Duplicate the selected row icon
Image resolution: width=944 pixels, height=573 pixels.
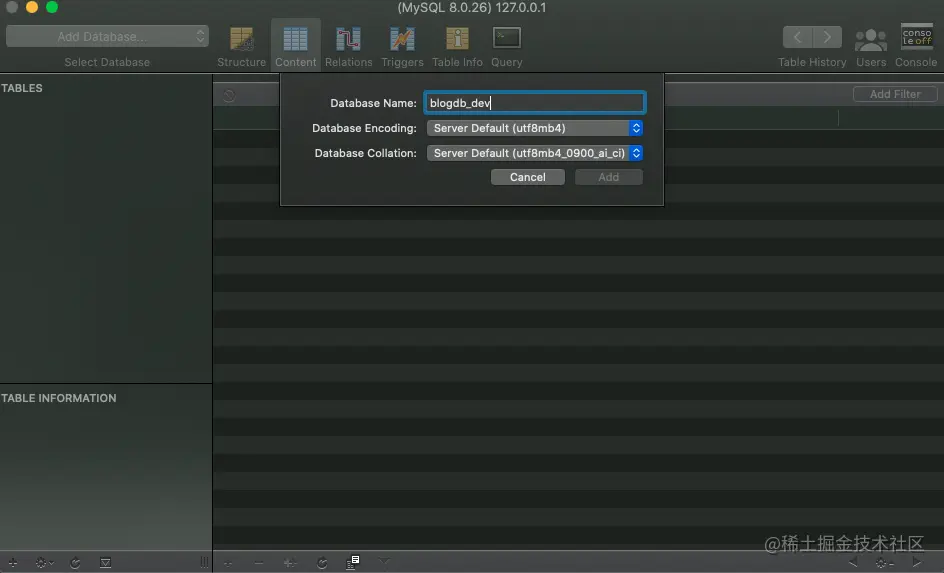point(290,563)
